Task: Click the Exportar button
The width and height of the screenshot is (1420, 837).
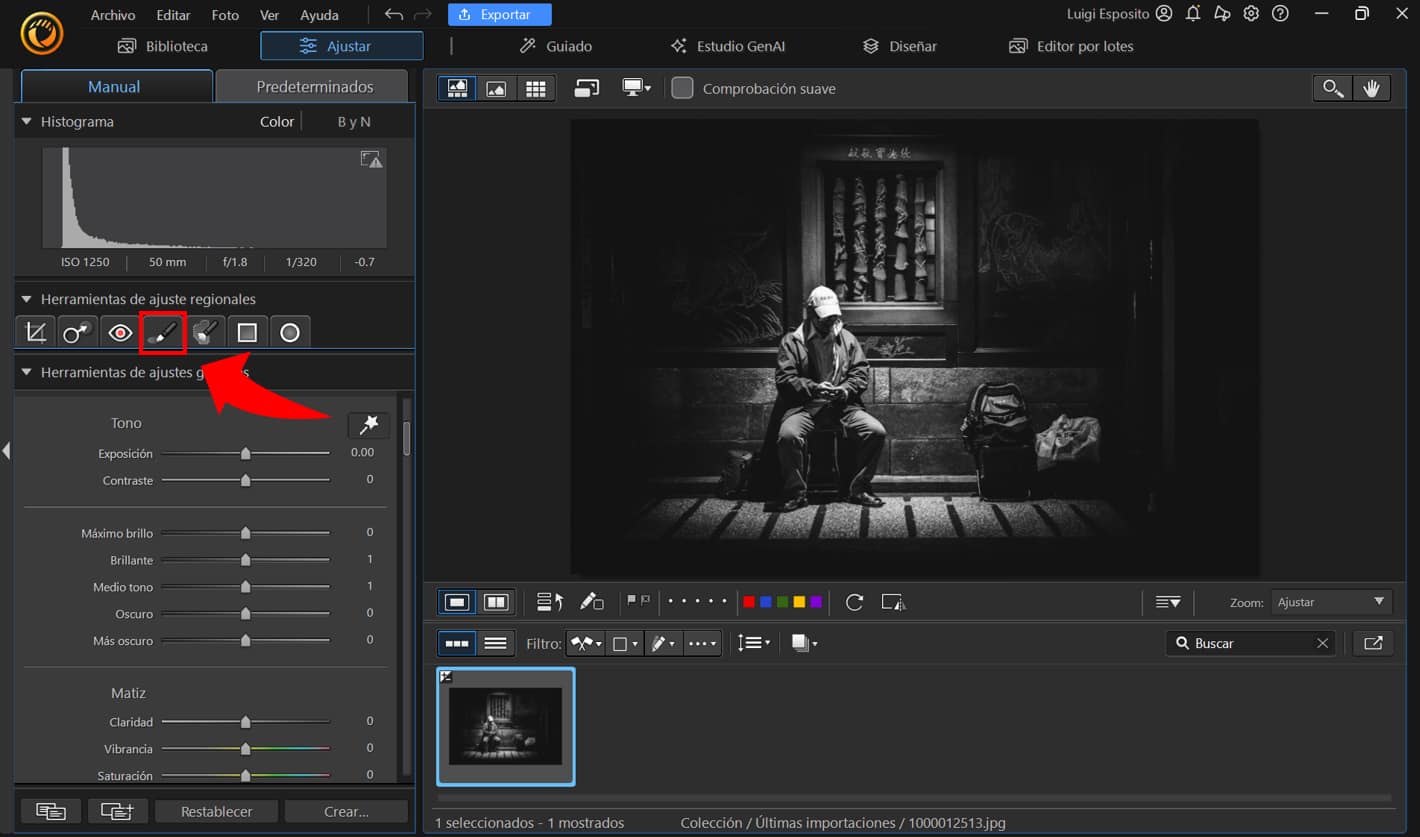Action: 499,14
